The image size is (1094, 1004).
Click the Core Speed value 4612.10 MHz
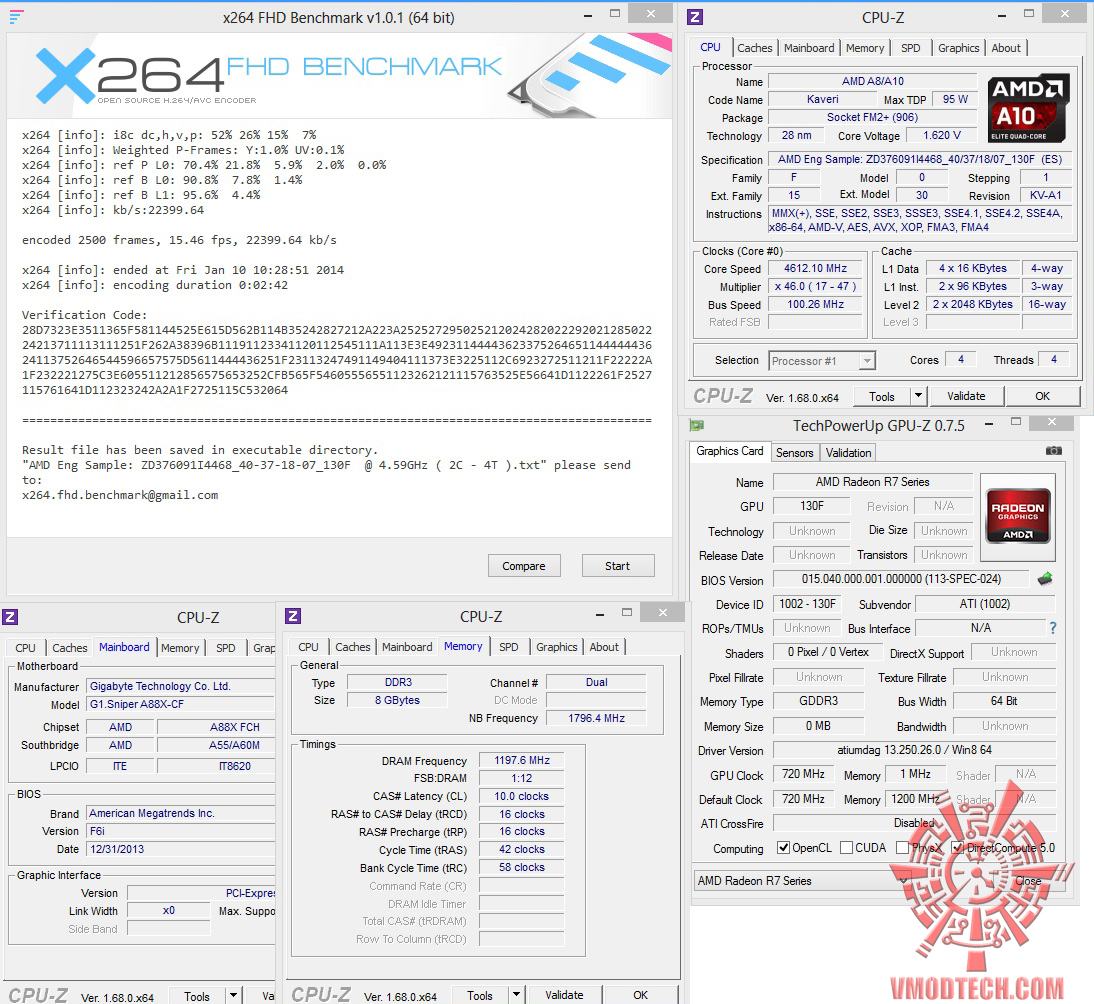click(815, 269)
